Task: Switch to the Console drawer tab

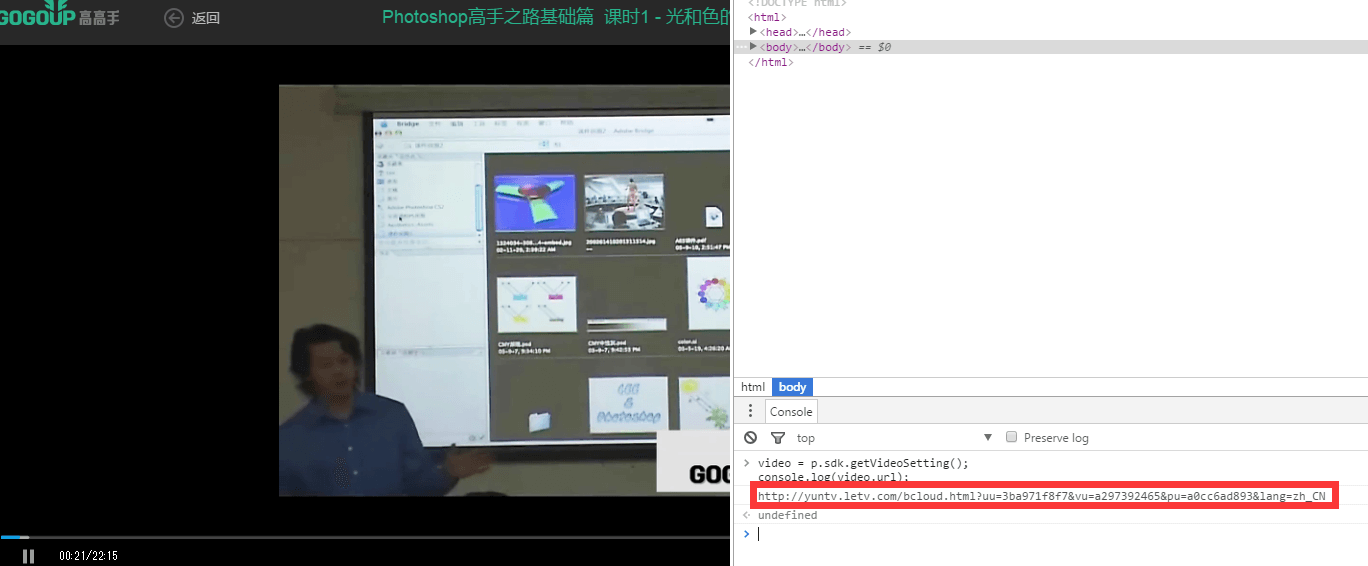Action: click(791, 411)
